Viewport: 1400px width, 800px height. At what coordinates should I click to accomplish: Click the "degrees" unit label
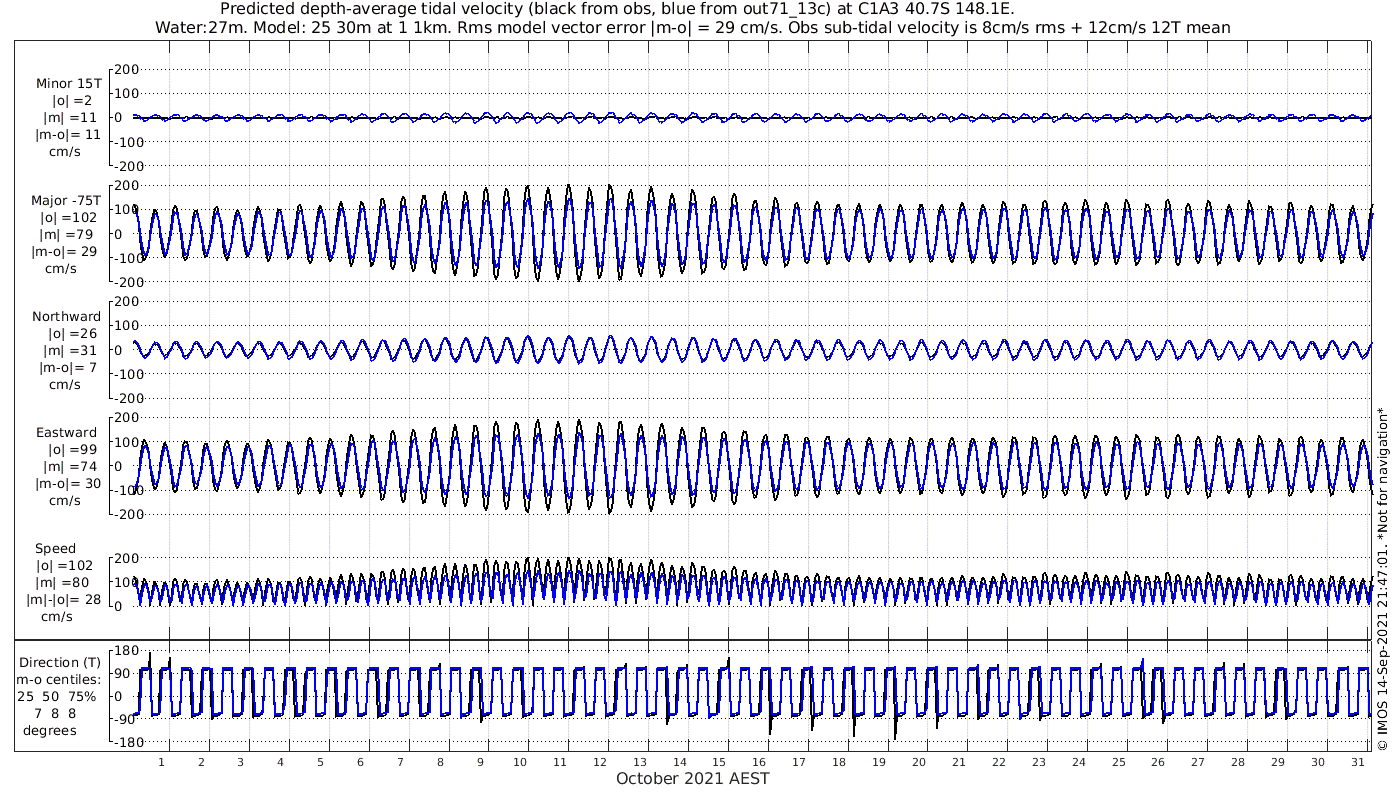point(51,731)
